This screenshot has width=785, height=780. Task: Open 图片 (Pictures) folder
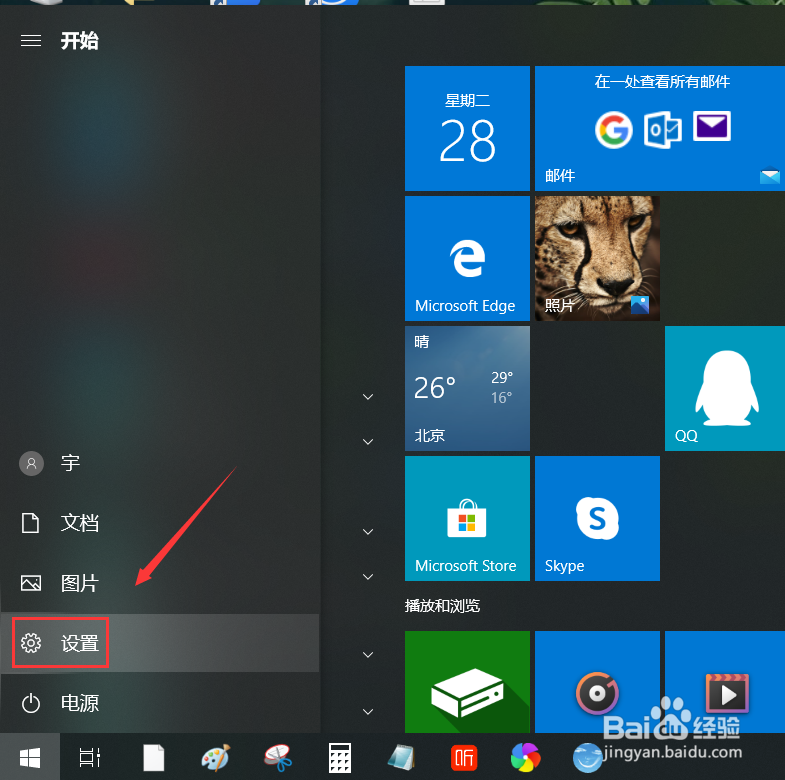coord(160,583)
